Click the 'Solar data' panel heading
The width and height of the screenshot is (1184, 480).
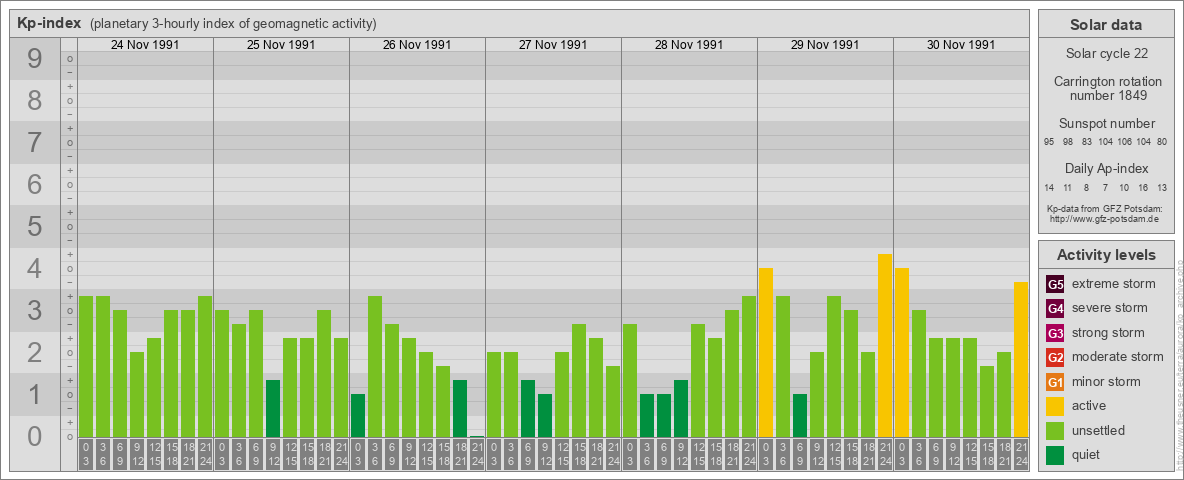click(x=1105, y=25)
